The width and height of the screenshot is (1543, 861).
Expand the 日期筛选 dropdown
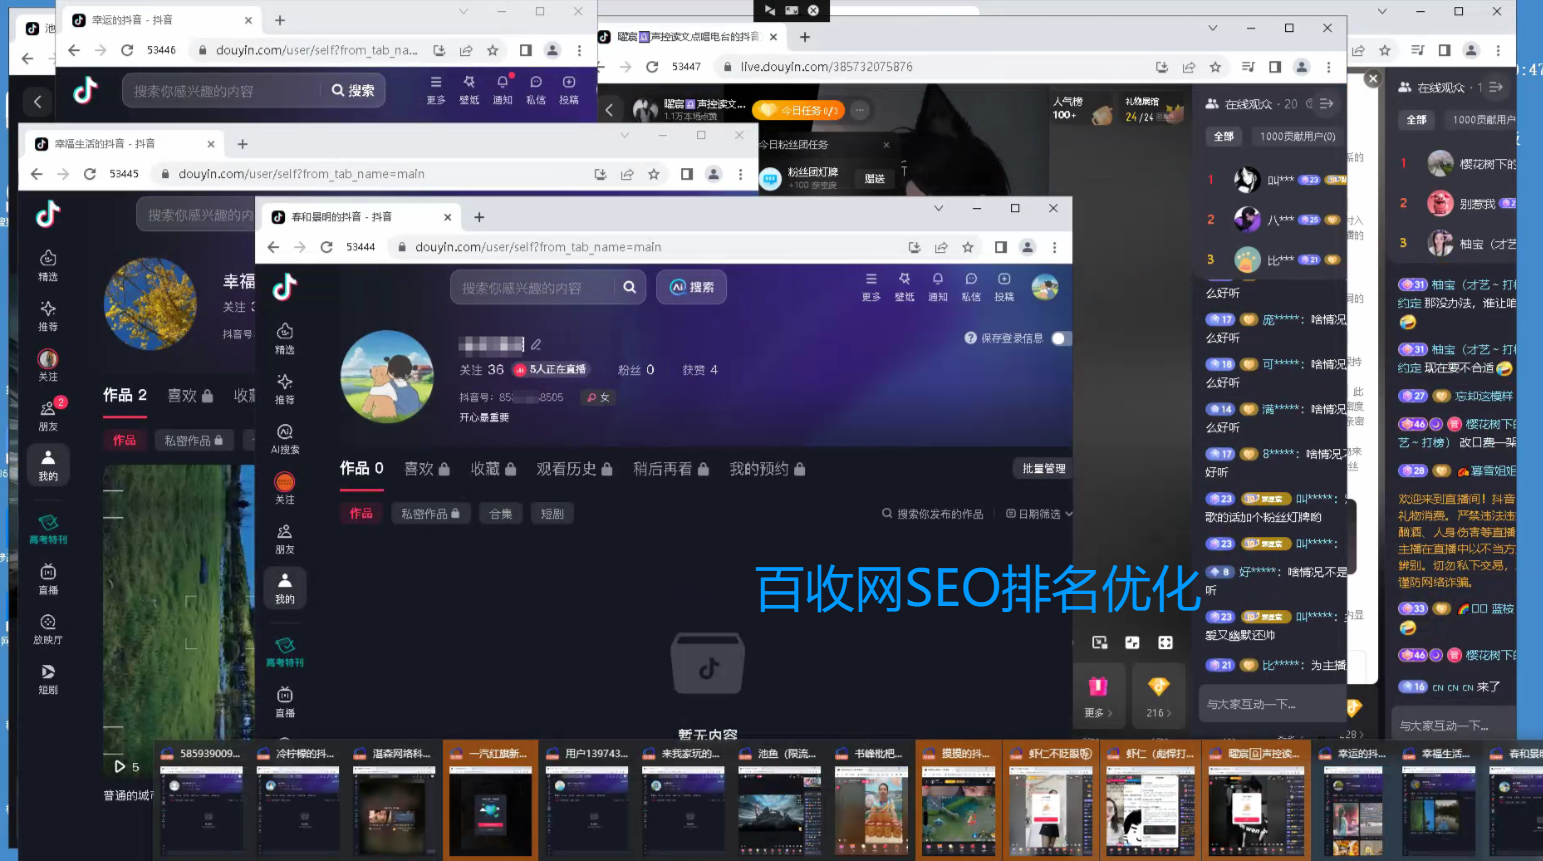[x=1039, y=514]
